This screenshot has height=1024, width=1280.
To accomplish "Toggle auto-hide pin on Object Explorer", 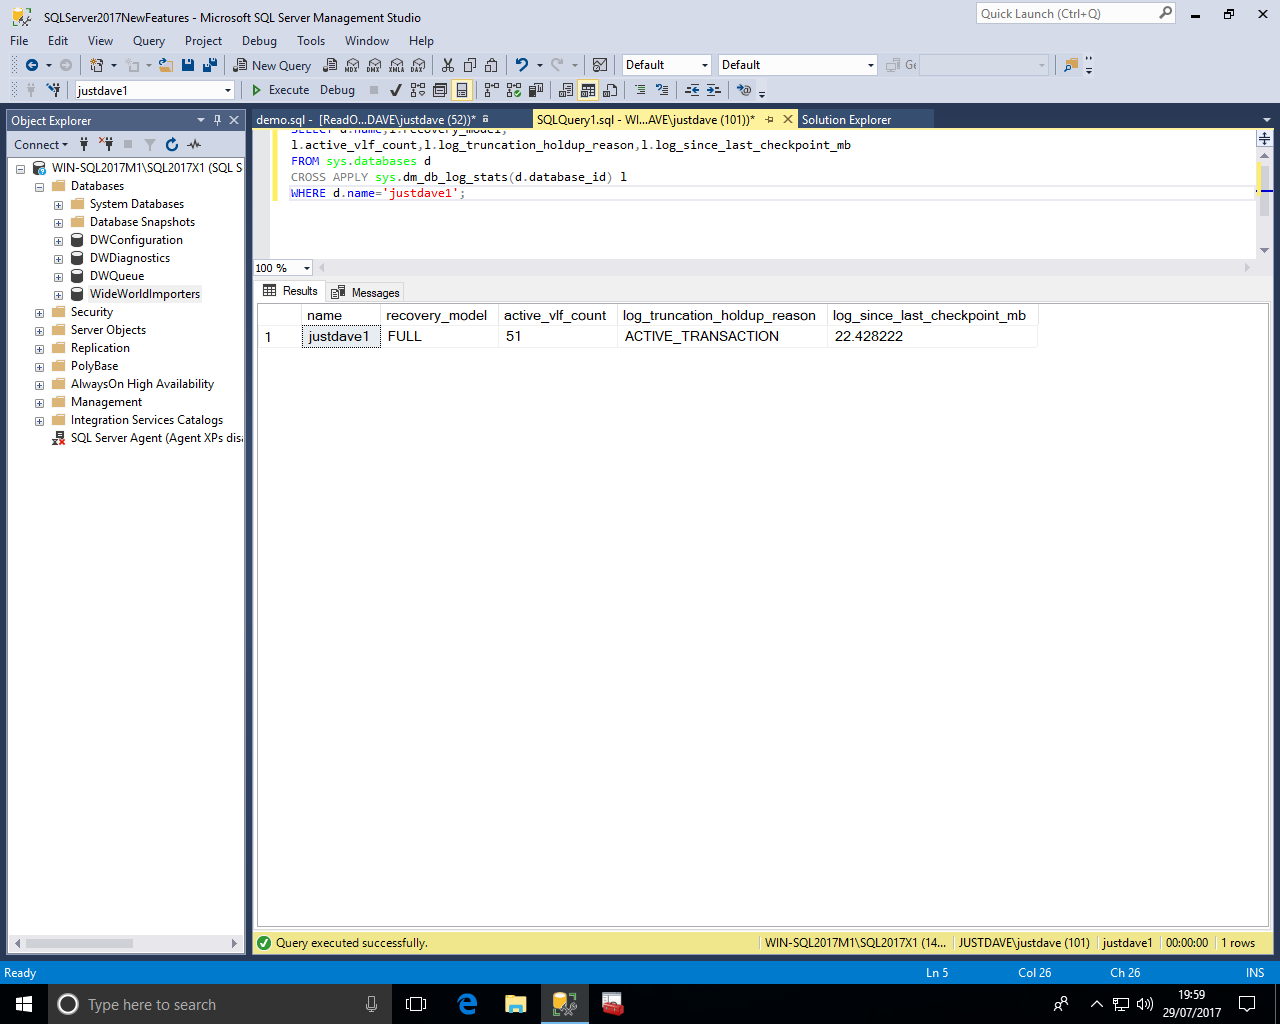I will (217, 120).
